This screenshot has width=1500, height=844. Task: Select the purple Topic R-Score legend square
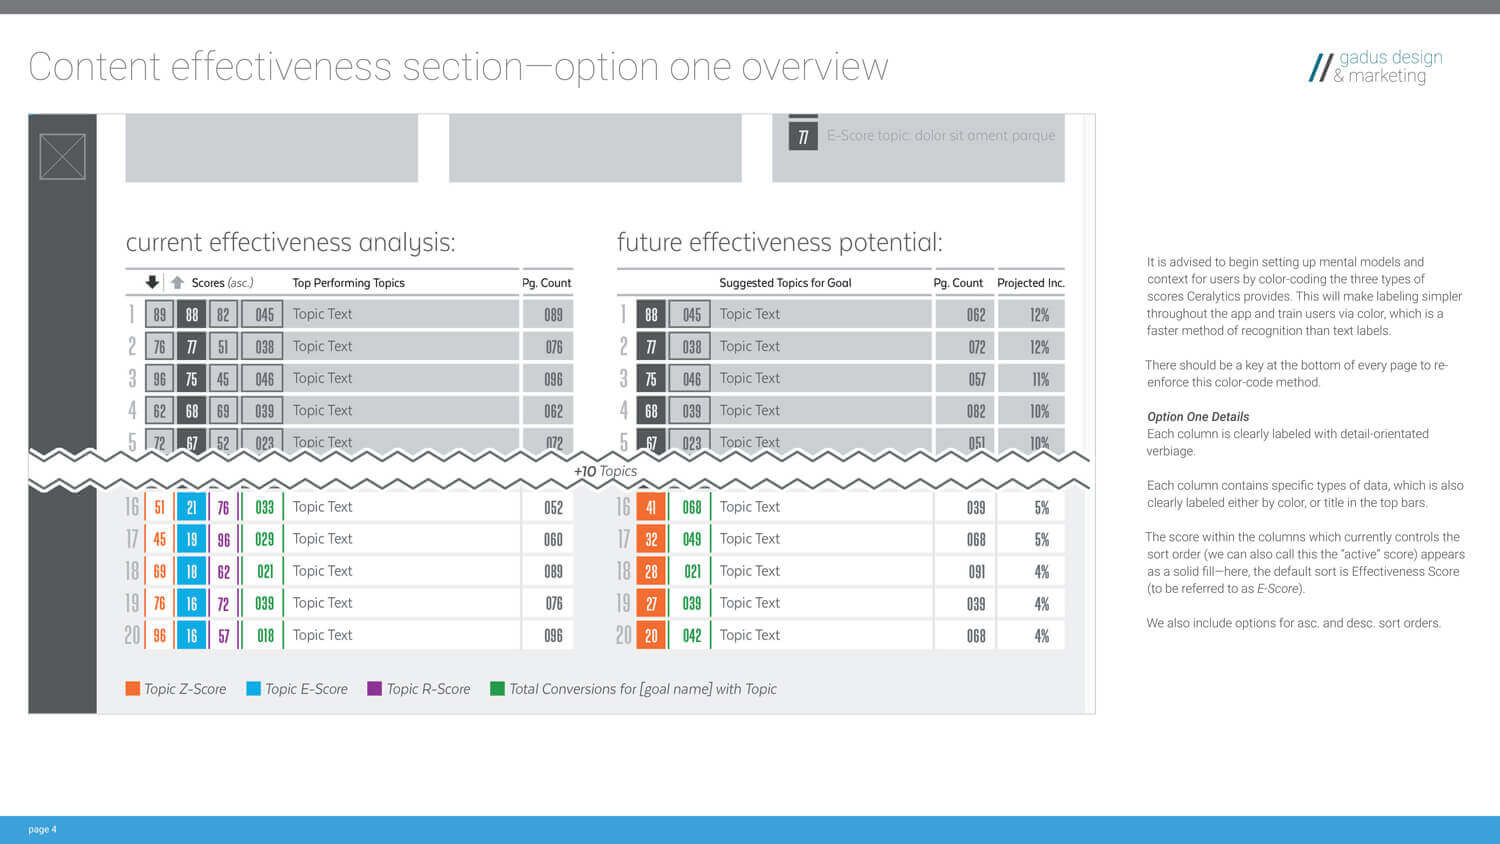pyautogui.click(x=377, y=689)
